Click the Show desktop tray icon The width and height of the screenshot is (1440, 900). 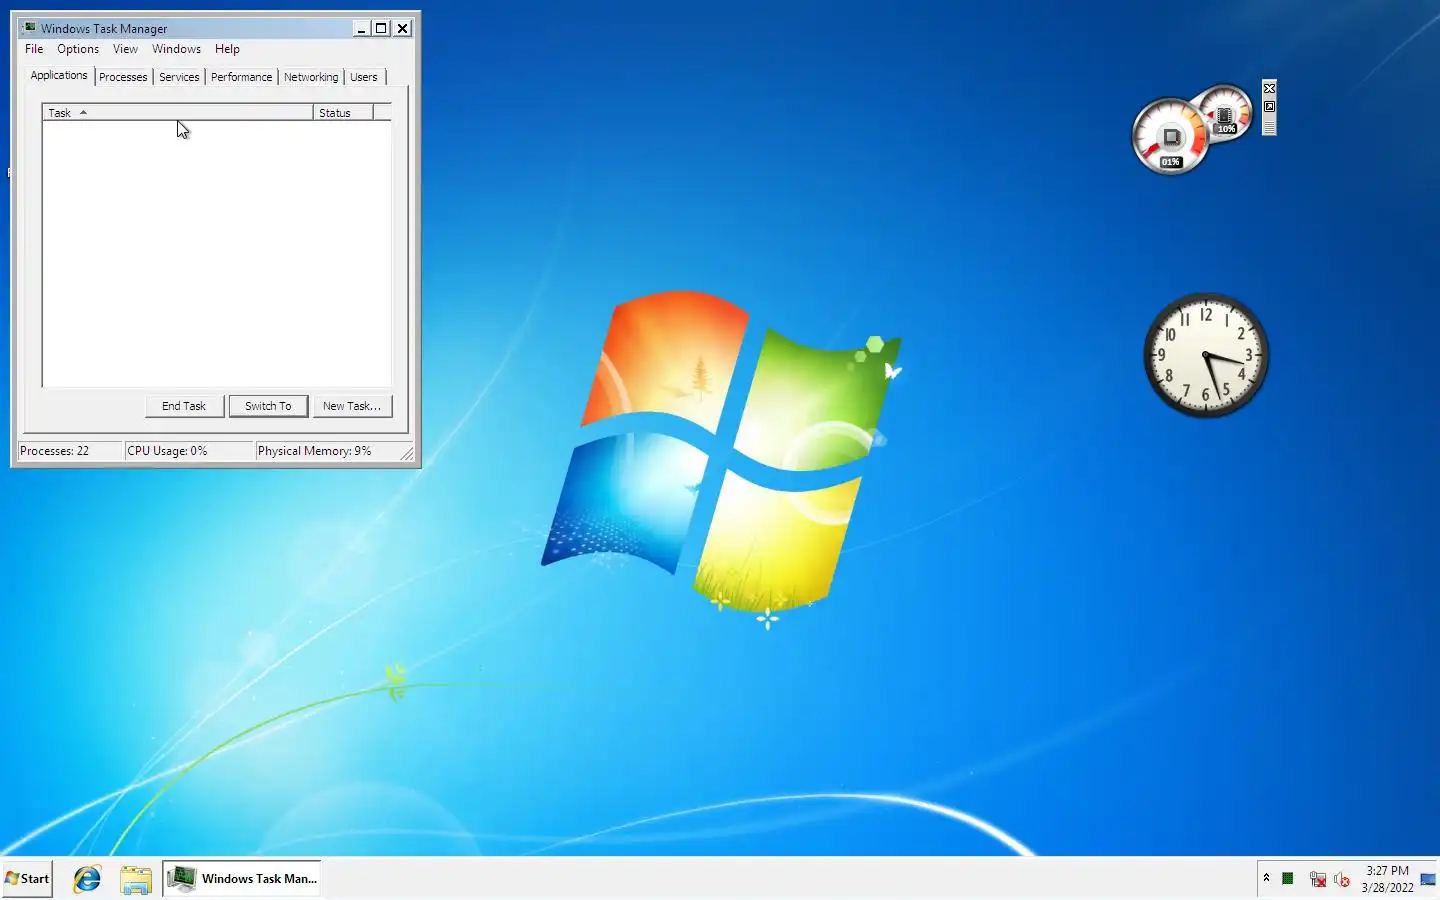[1428, 879]
